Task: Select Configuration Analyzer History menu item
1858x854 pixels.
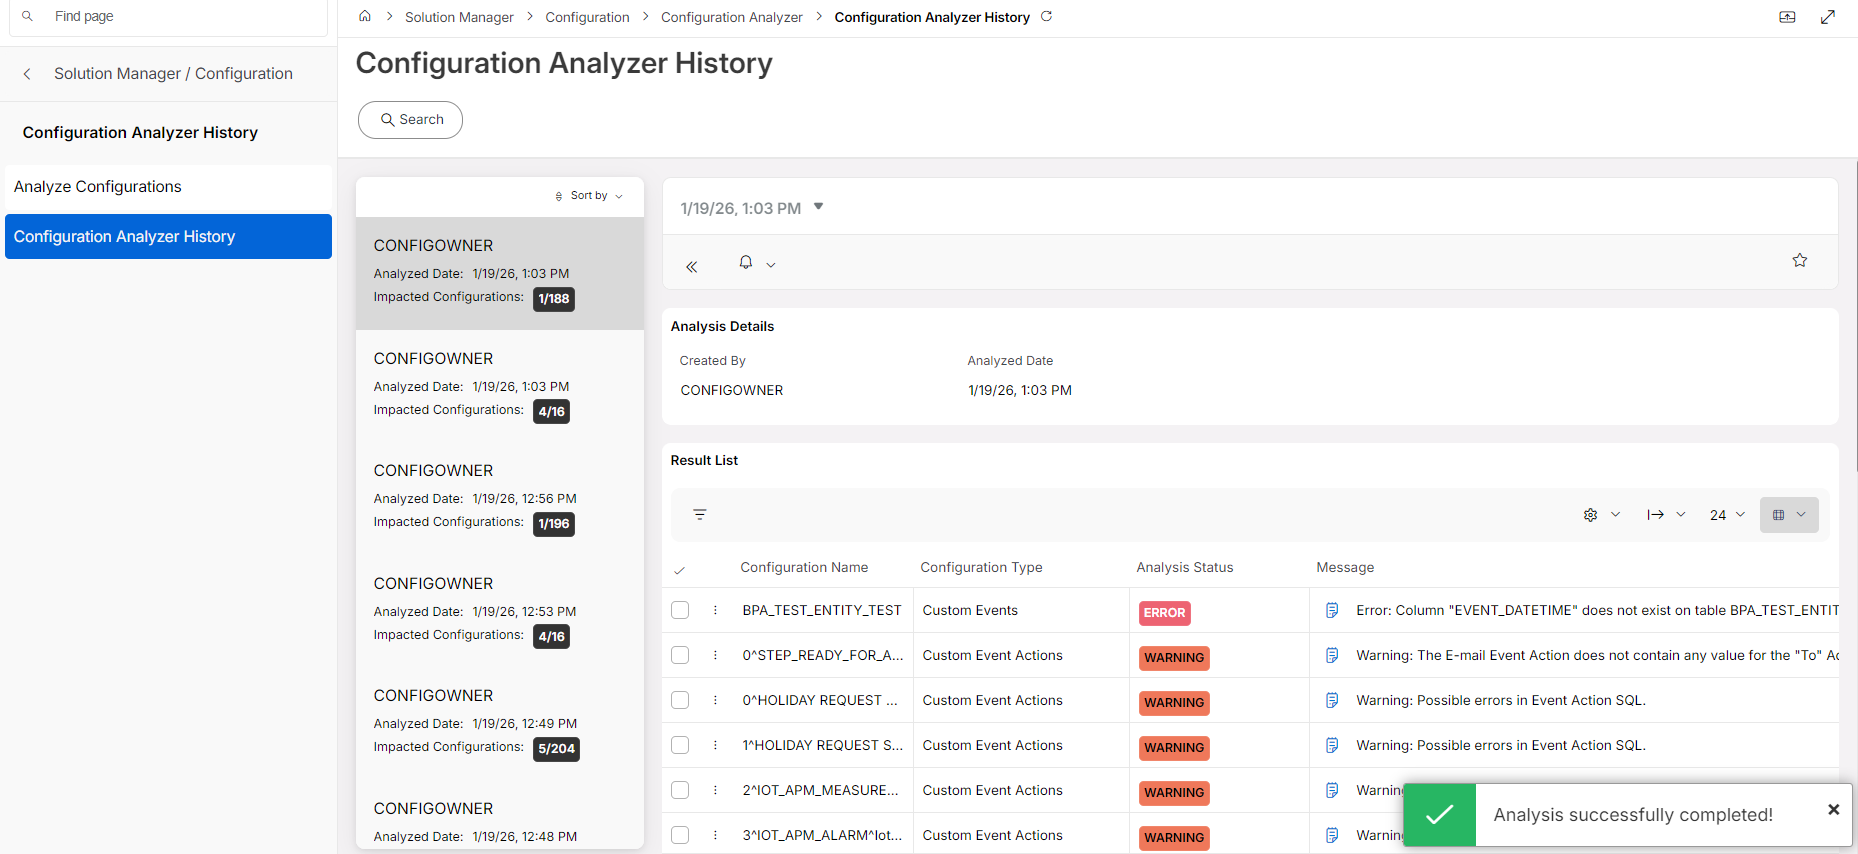Action: (x=168, y=237)
